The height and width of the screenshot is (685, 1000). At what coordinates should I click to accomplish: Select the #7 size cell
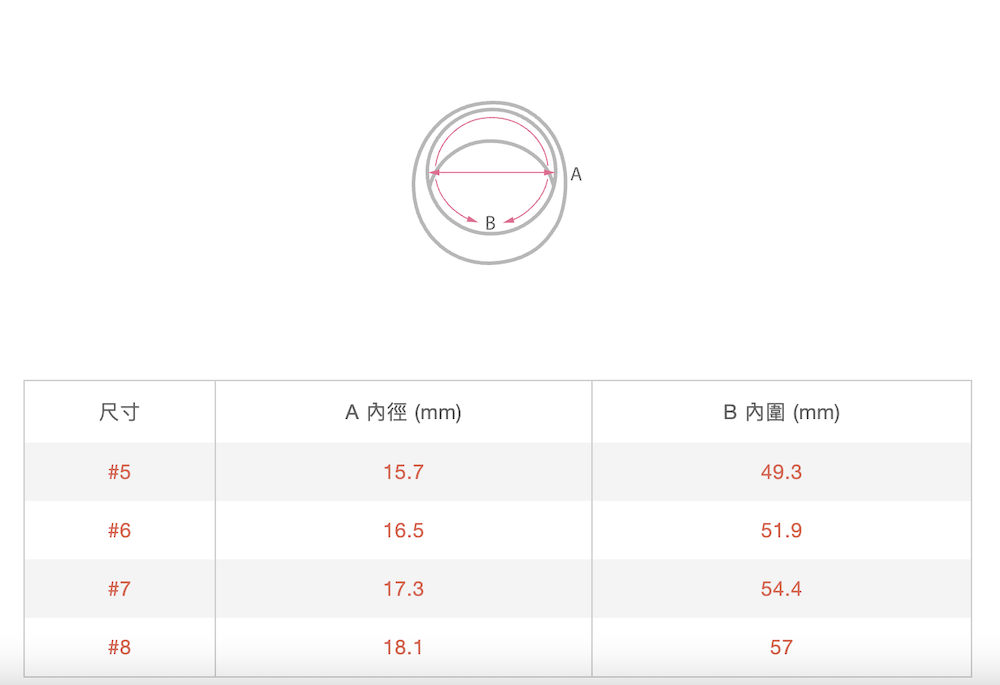(x=119, y=589)
